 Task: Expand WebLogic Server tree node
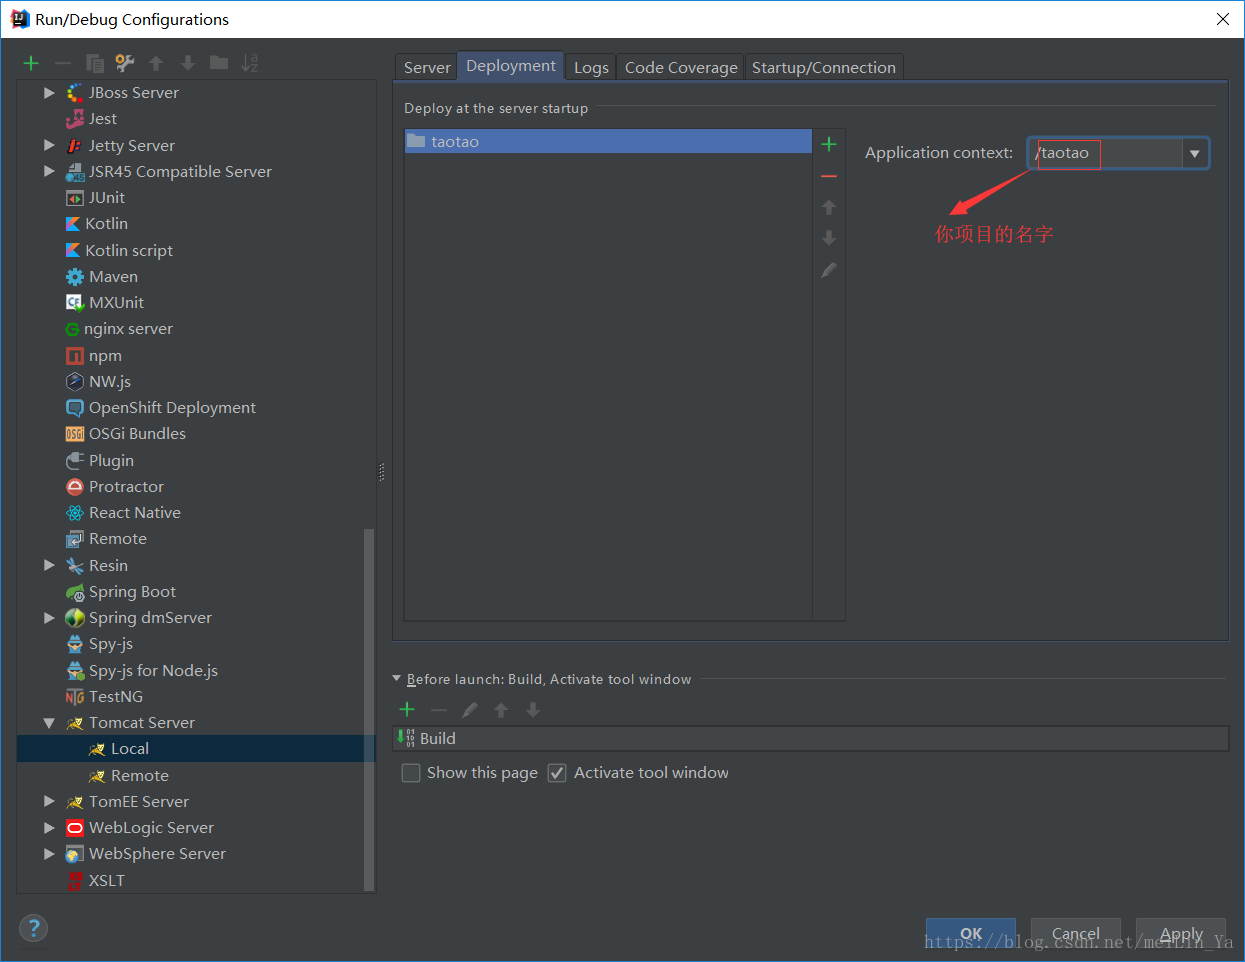[x=49, y=828]
